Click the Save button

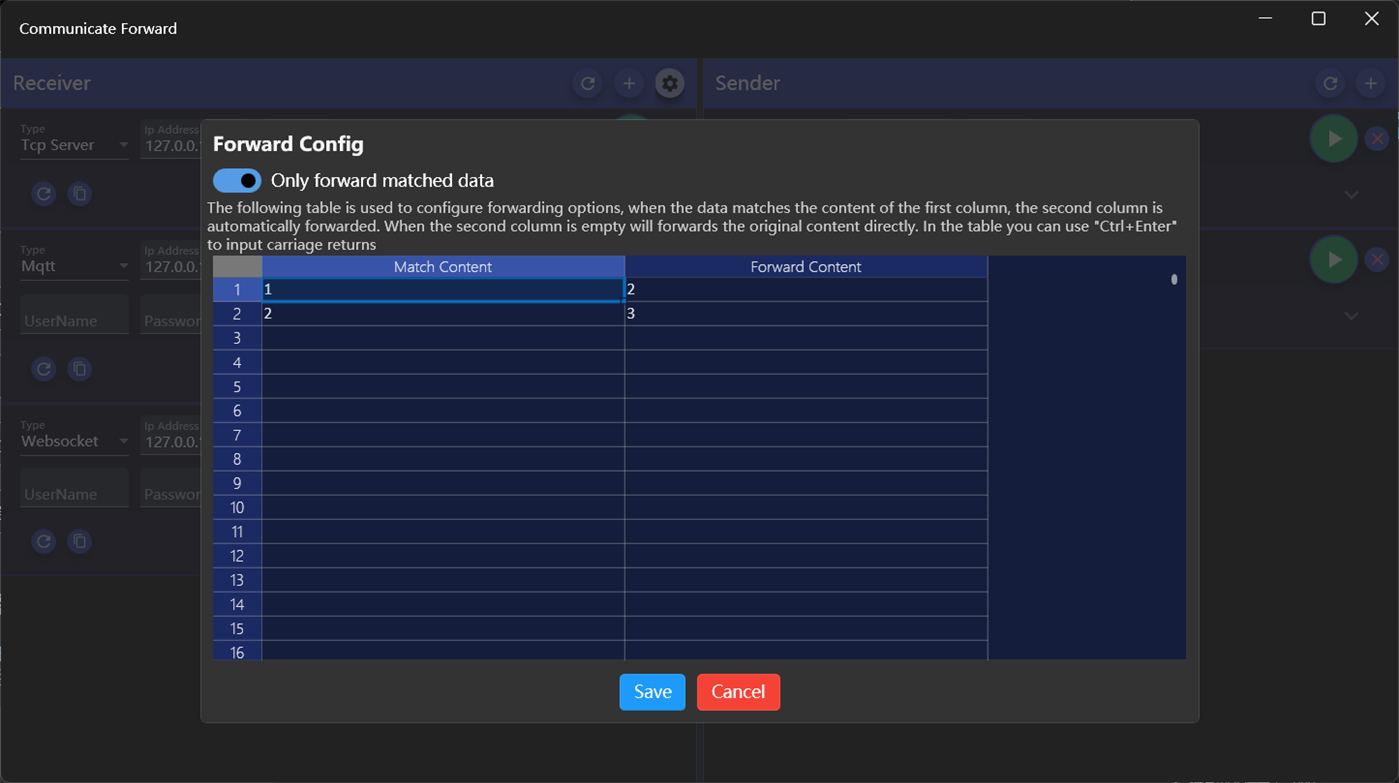652,692
